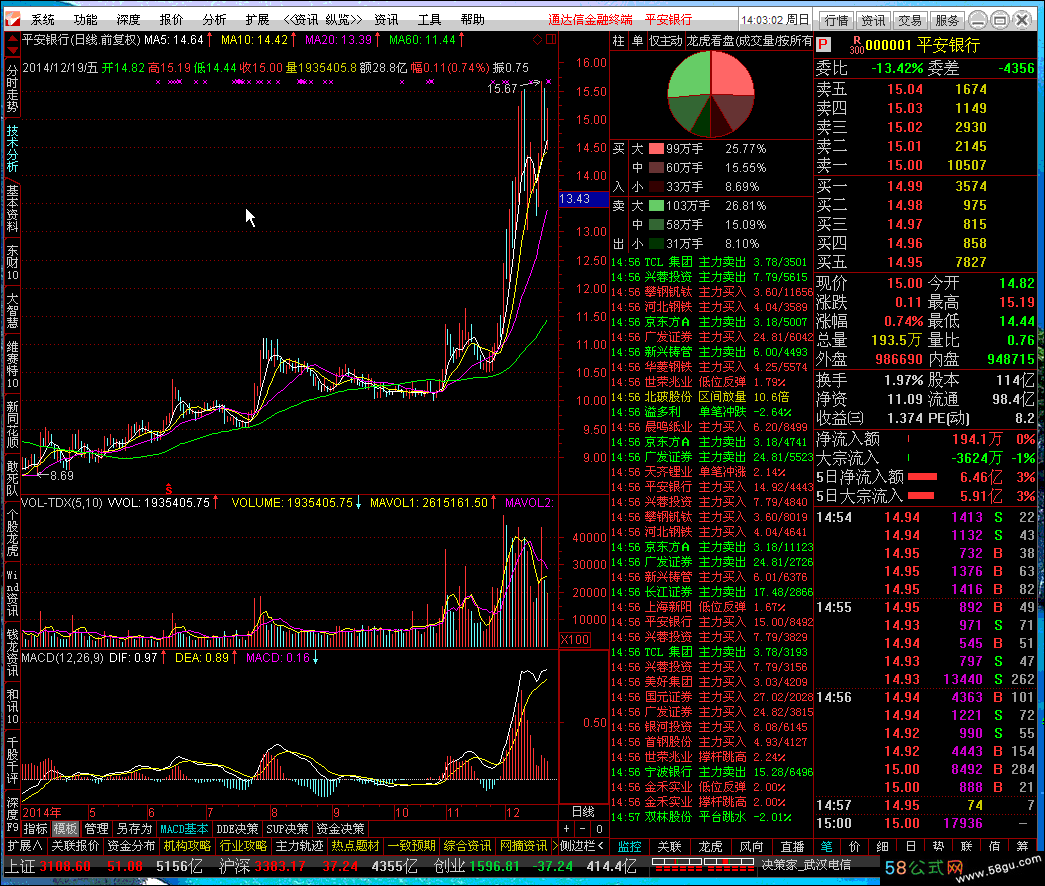Click red large-buy color swatch 99万手
Screen dimensions: 1045x886
[x=656, y=149]
